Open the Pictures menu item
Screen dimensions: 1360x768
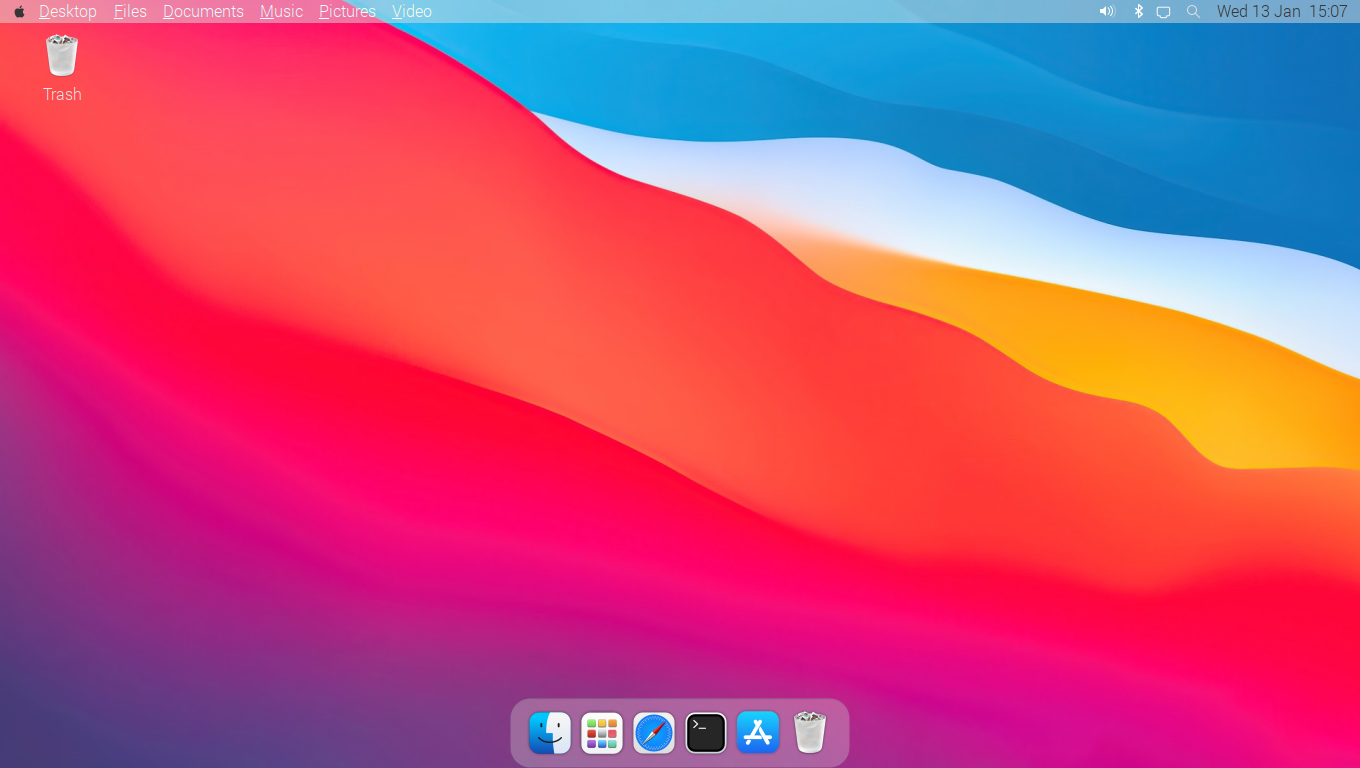coord(347,12)
